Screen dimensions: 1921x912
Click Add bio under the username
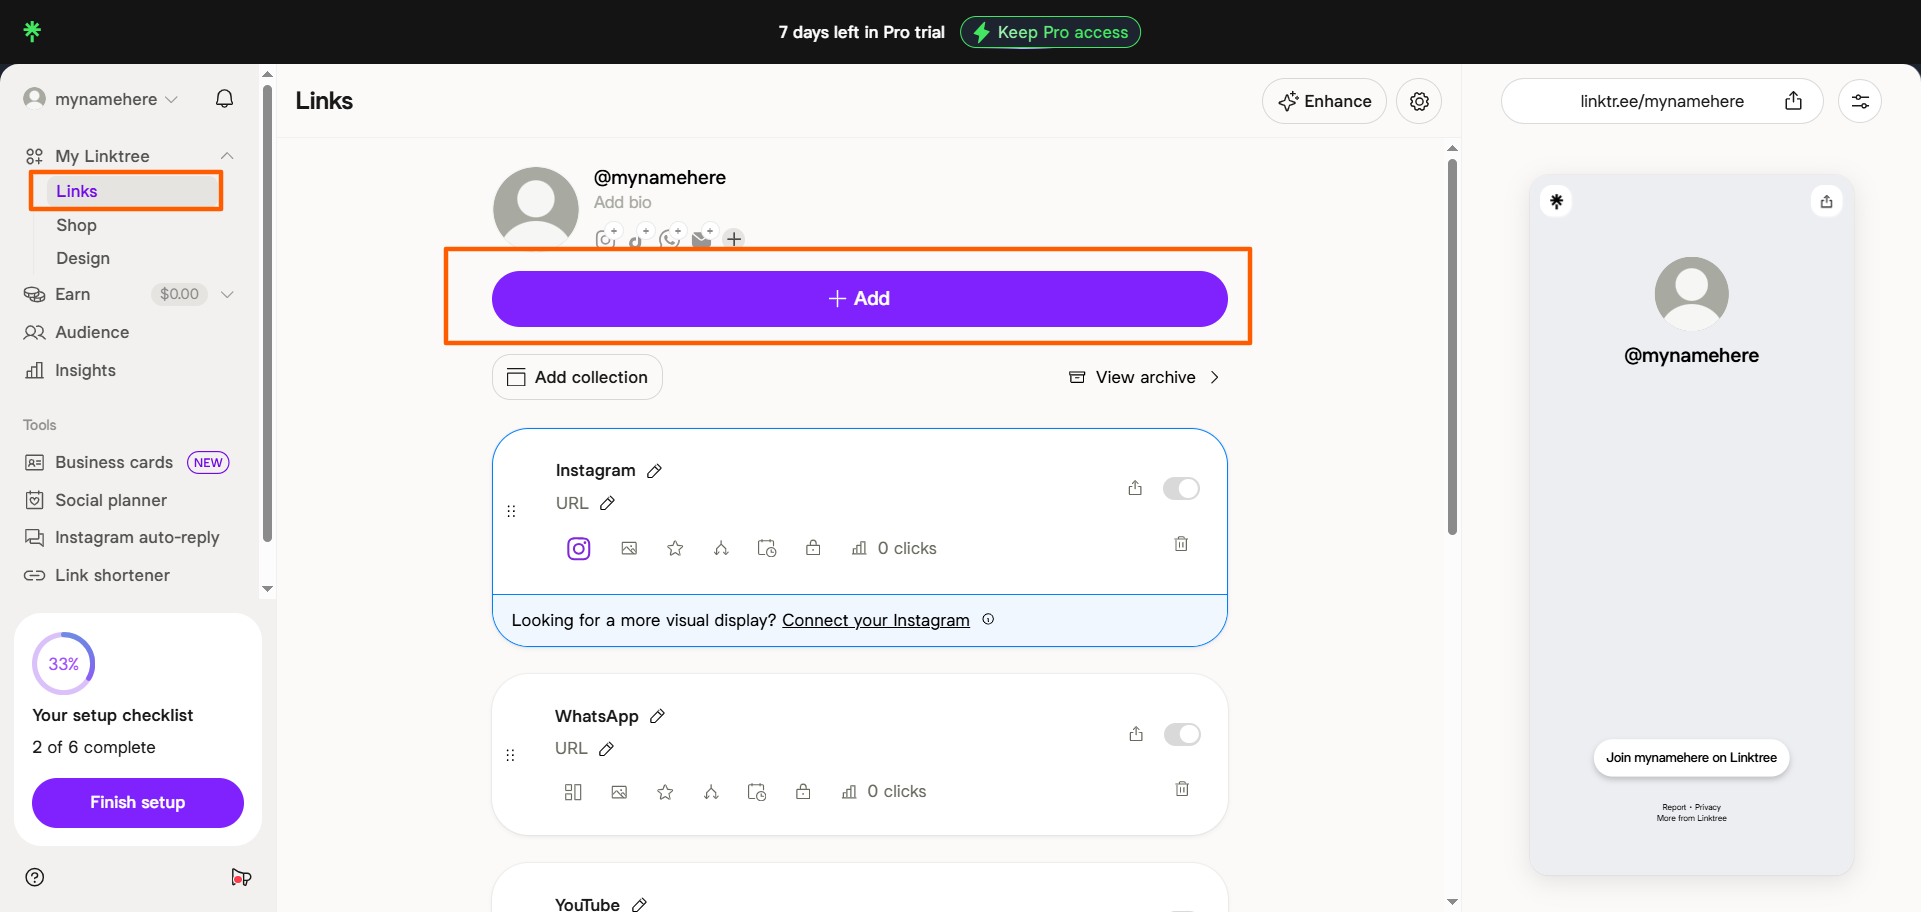(622, 202)
